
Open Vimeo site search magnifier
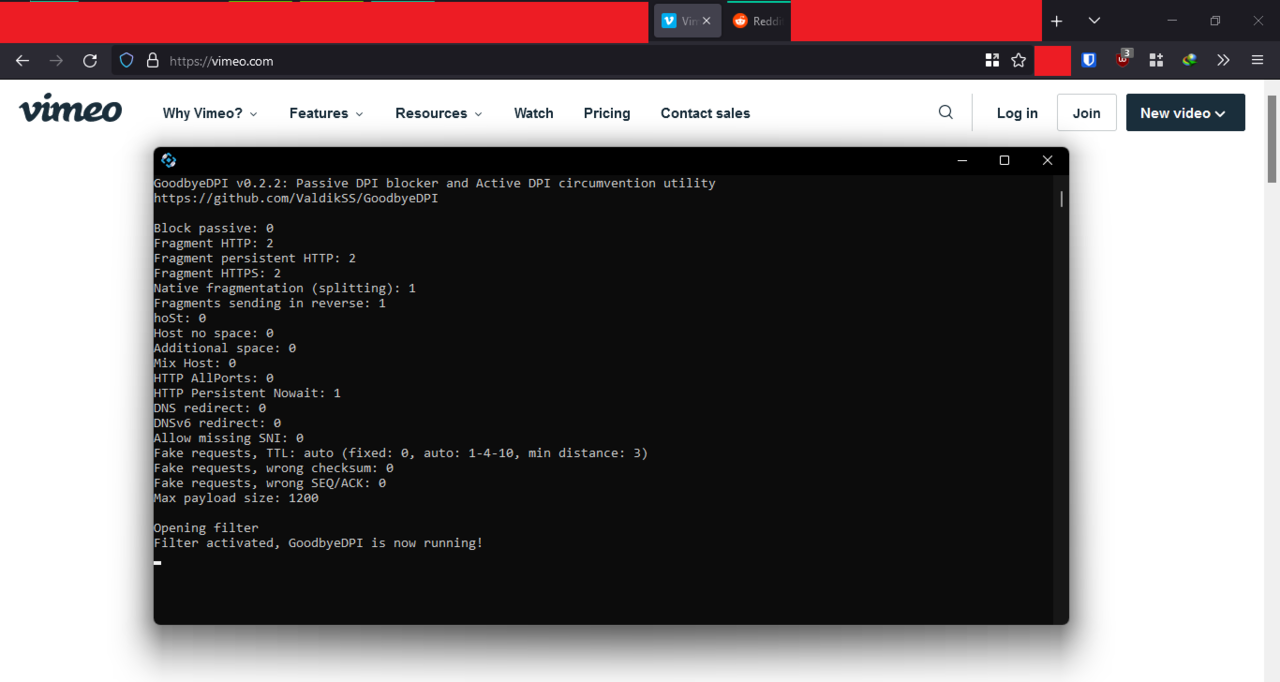pyautogui.click(x=945, y=113)
